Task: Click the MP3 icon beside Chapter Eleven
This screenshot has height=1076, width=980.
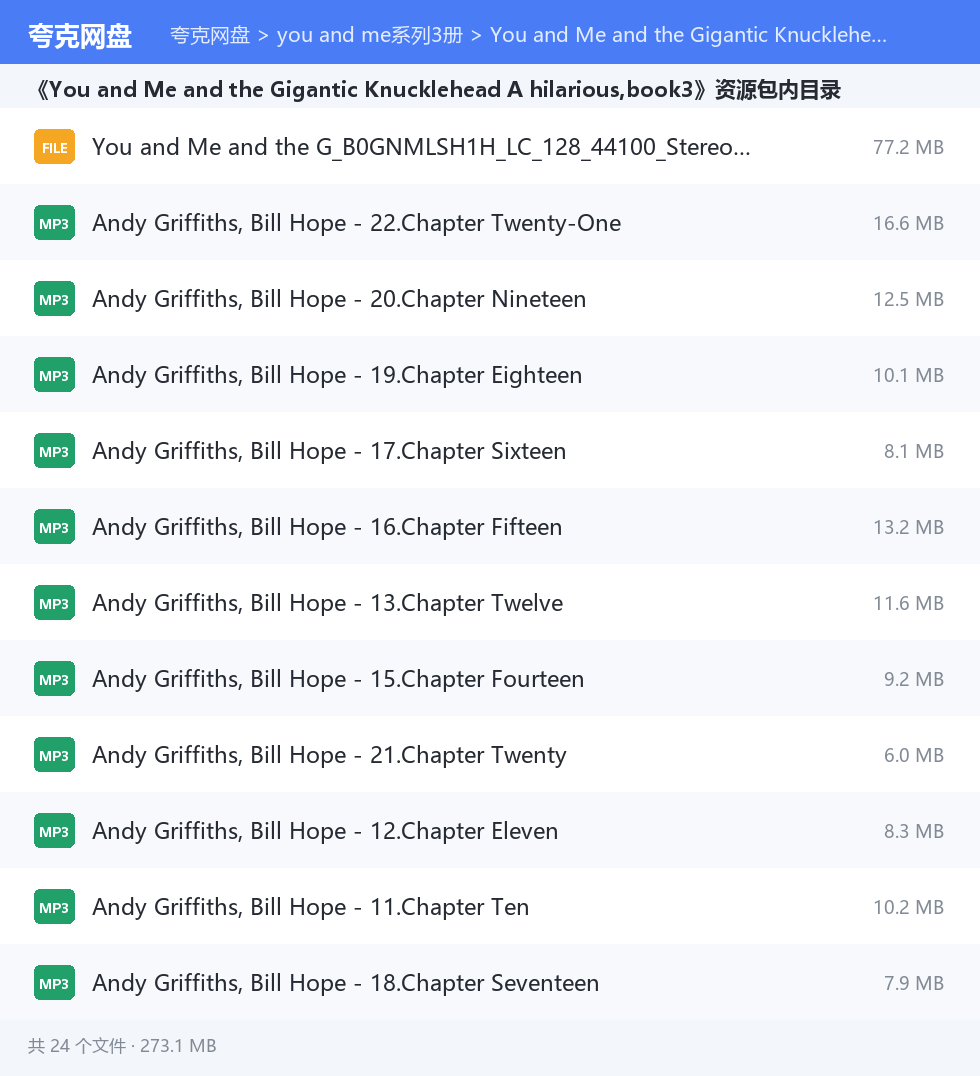Action: pyautogui.click(x=54, y=831)
